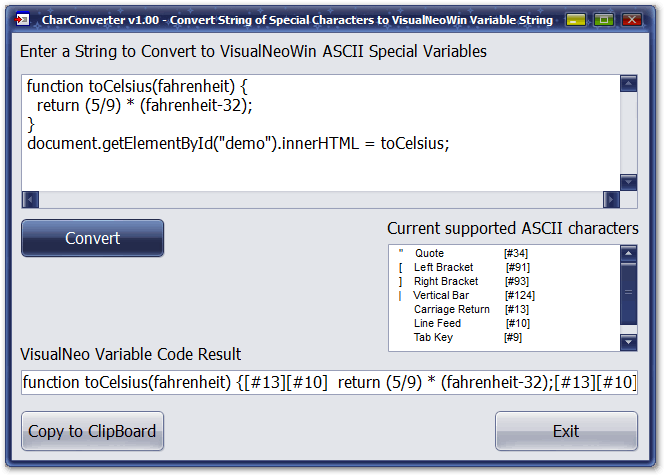Click the up arrow of input text scrollbar

[x=629, y=84]
